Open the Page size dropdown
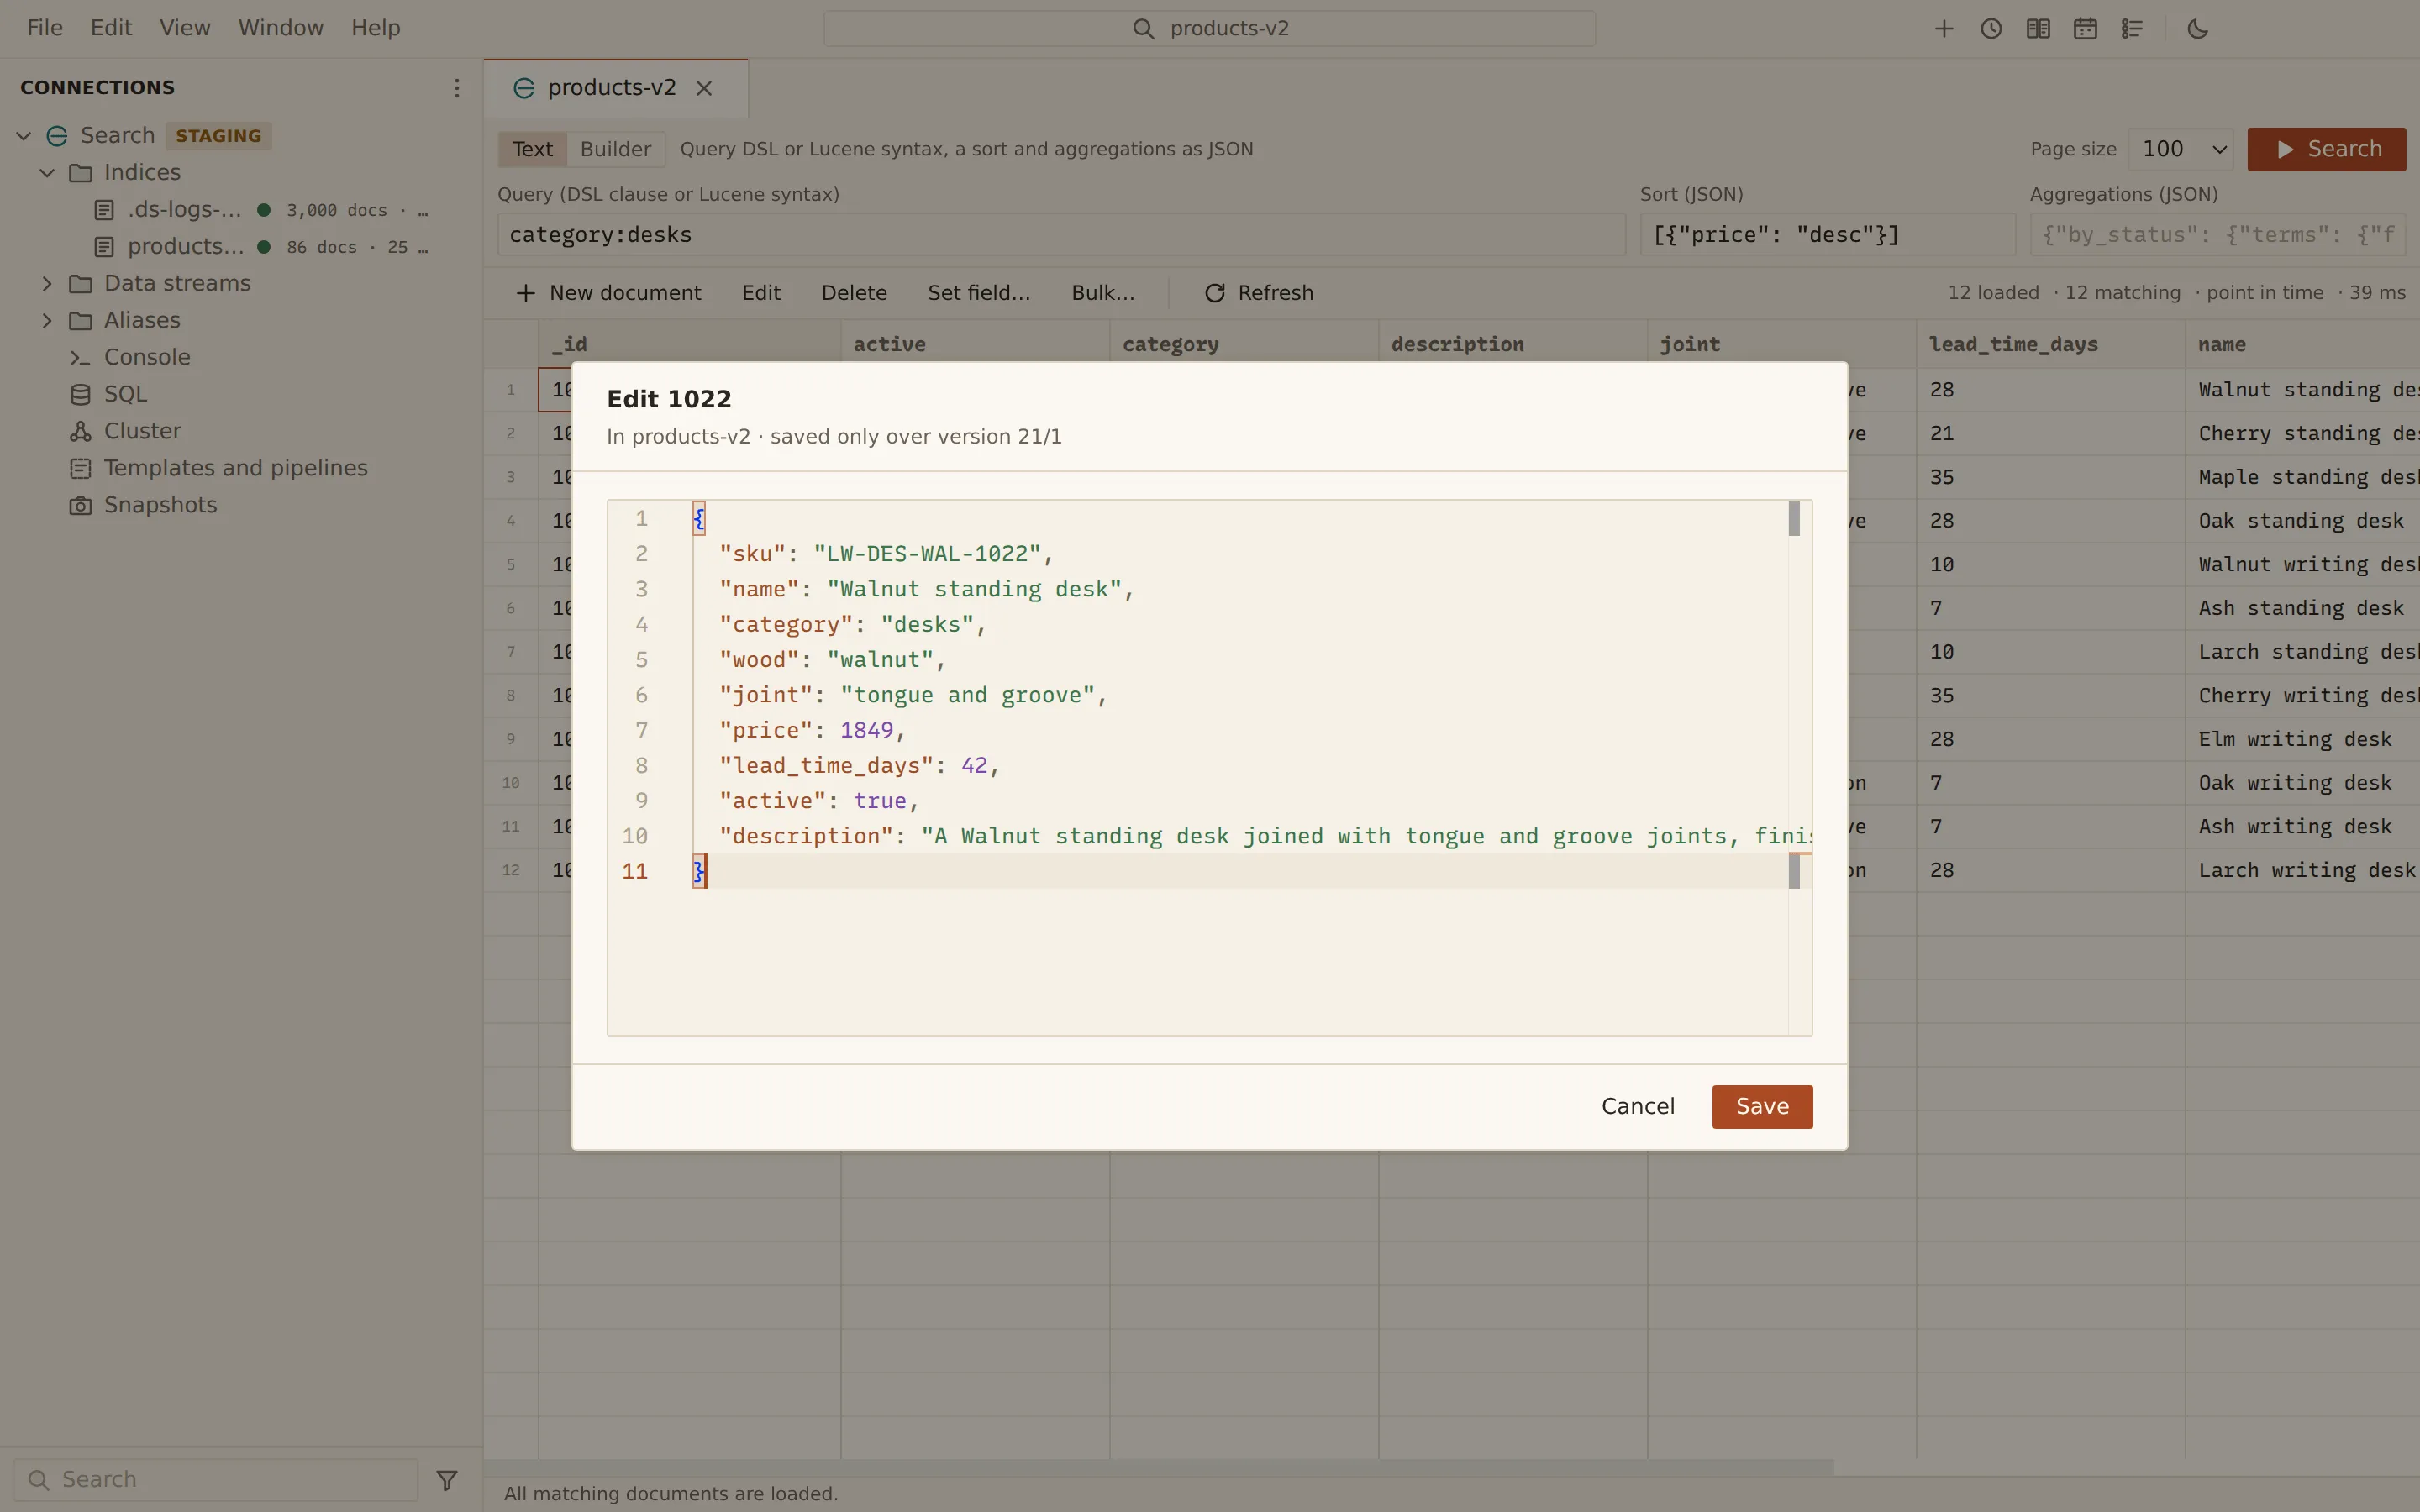The image size is (2420, 1512). [x=2181, y=149]
